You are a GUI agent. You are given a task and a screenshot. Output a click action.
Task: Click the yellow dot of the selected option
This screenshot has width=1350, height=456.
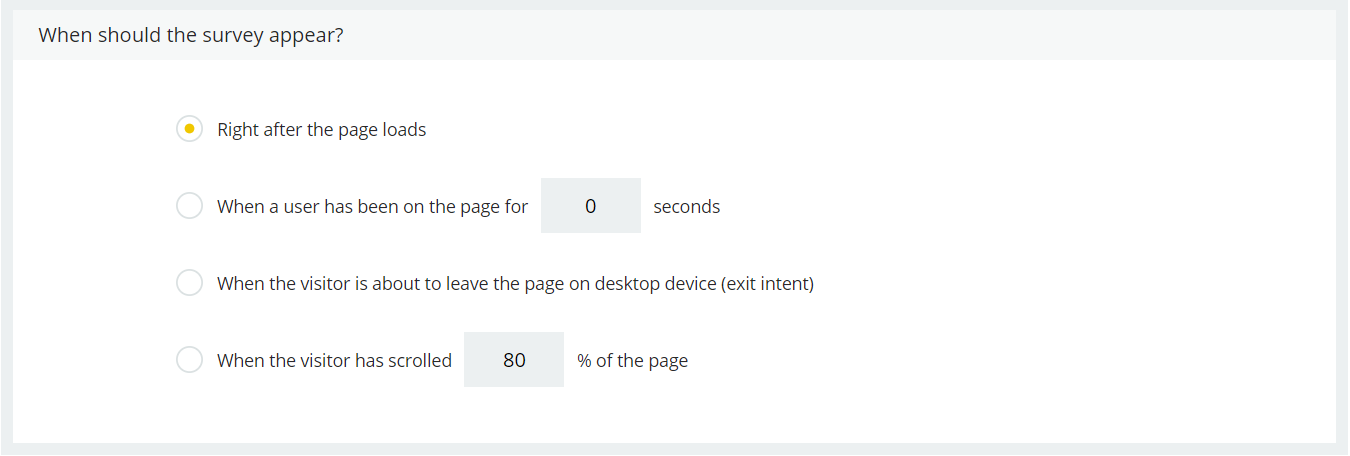tap(190, 129)
